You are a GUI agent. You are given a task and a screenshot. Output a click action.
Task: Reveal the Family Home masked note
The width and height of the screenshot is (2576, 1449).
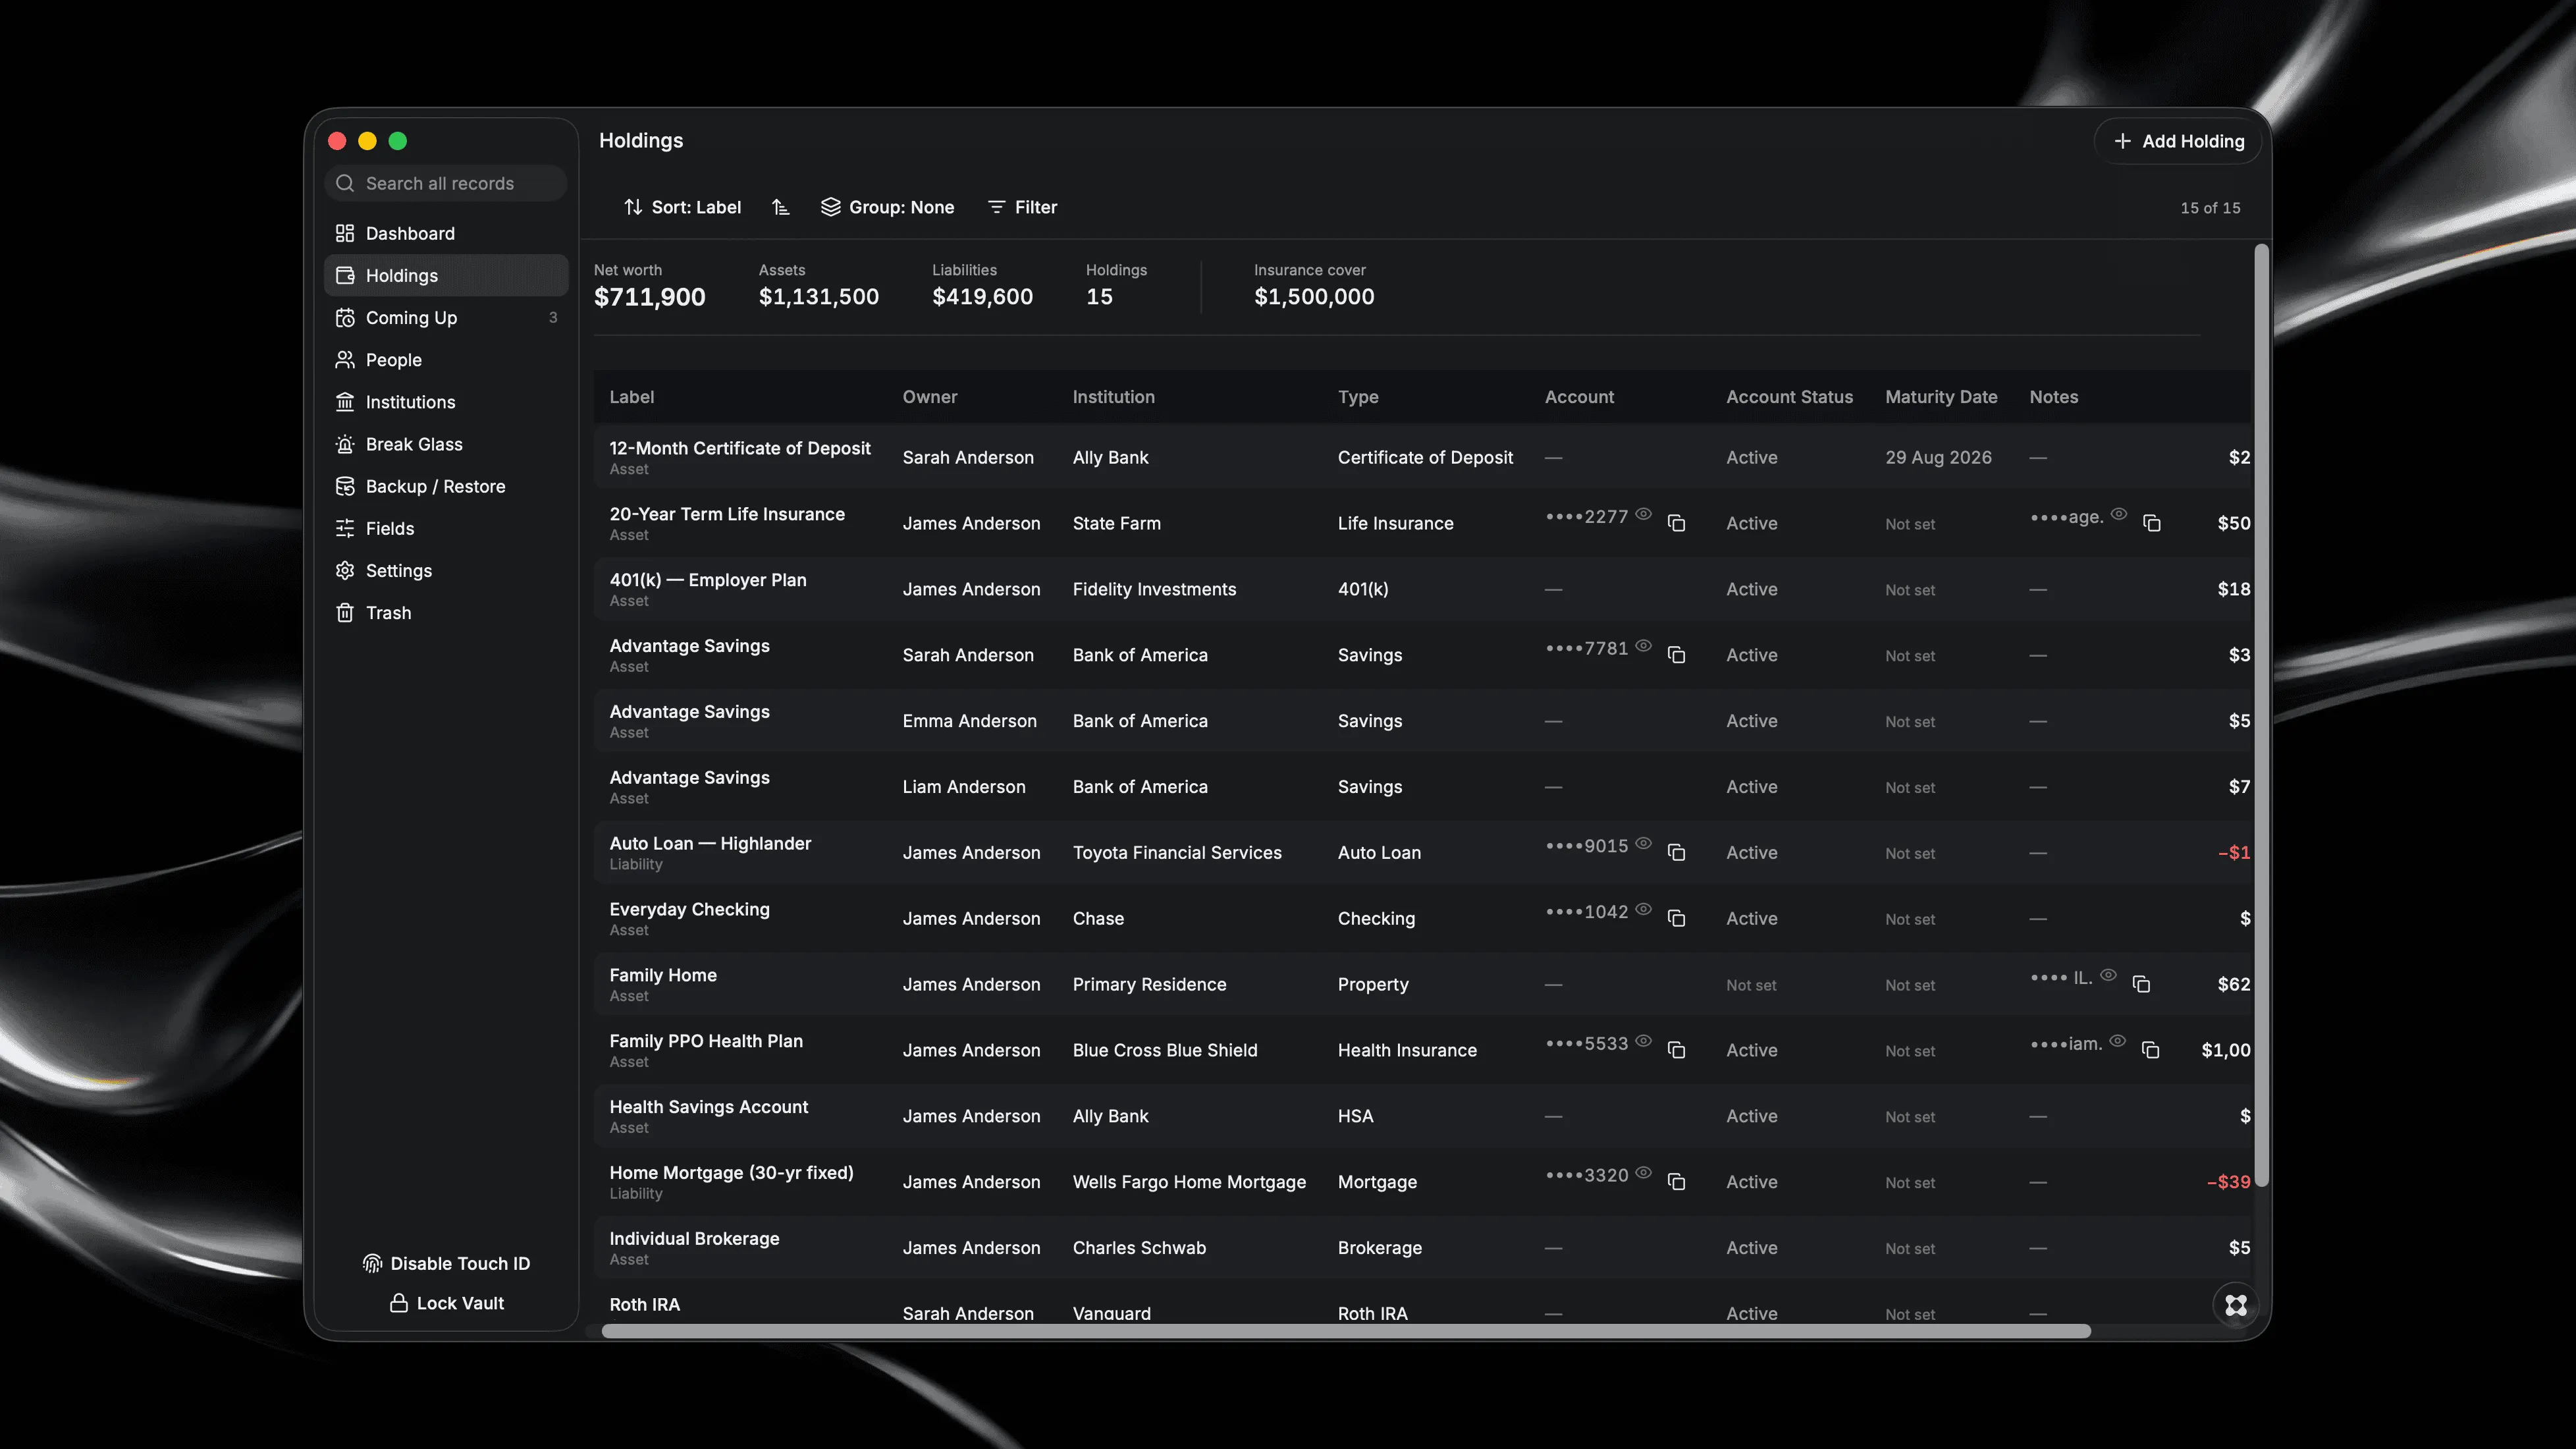(2108, 975)
